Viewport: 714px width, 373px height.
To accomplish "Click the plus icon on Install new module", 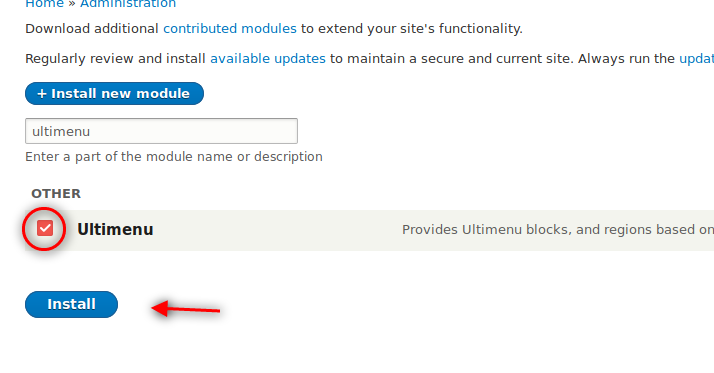I will (42, 94).
